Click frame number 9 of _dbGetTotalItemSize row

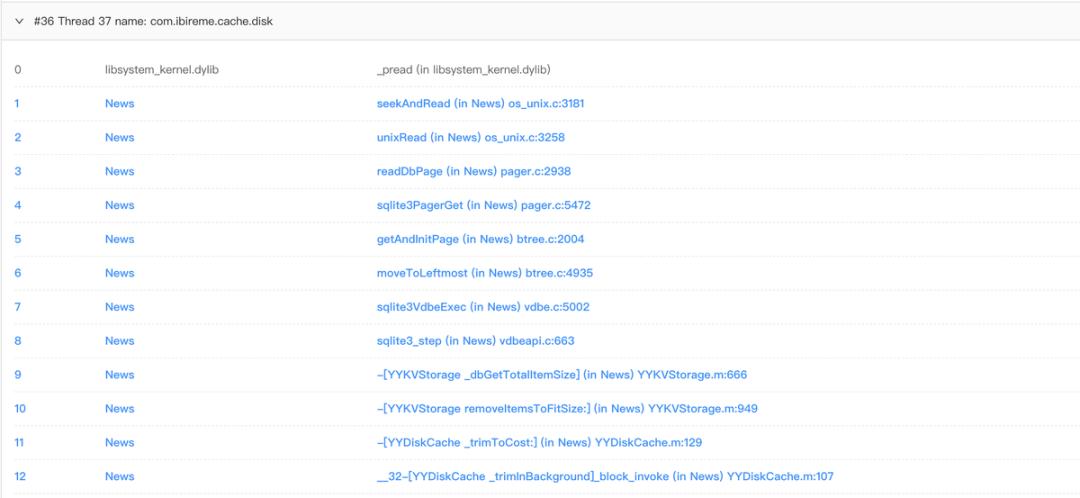[18, 375]
